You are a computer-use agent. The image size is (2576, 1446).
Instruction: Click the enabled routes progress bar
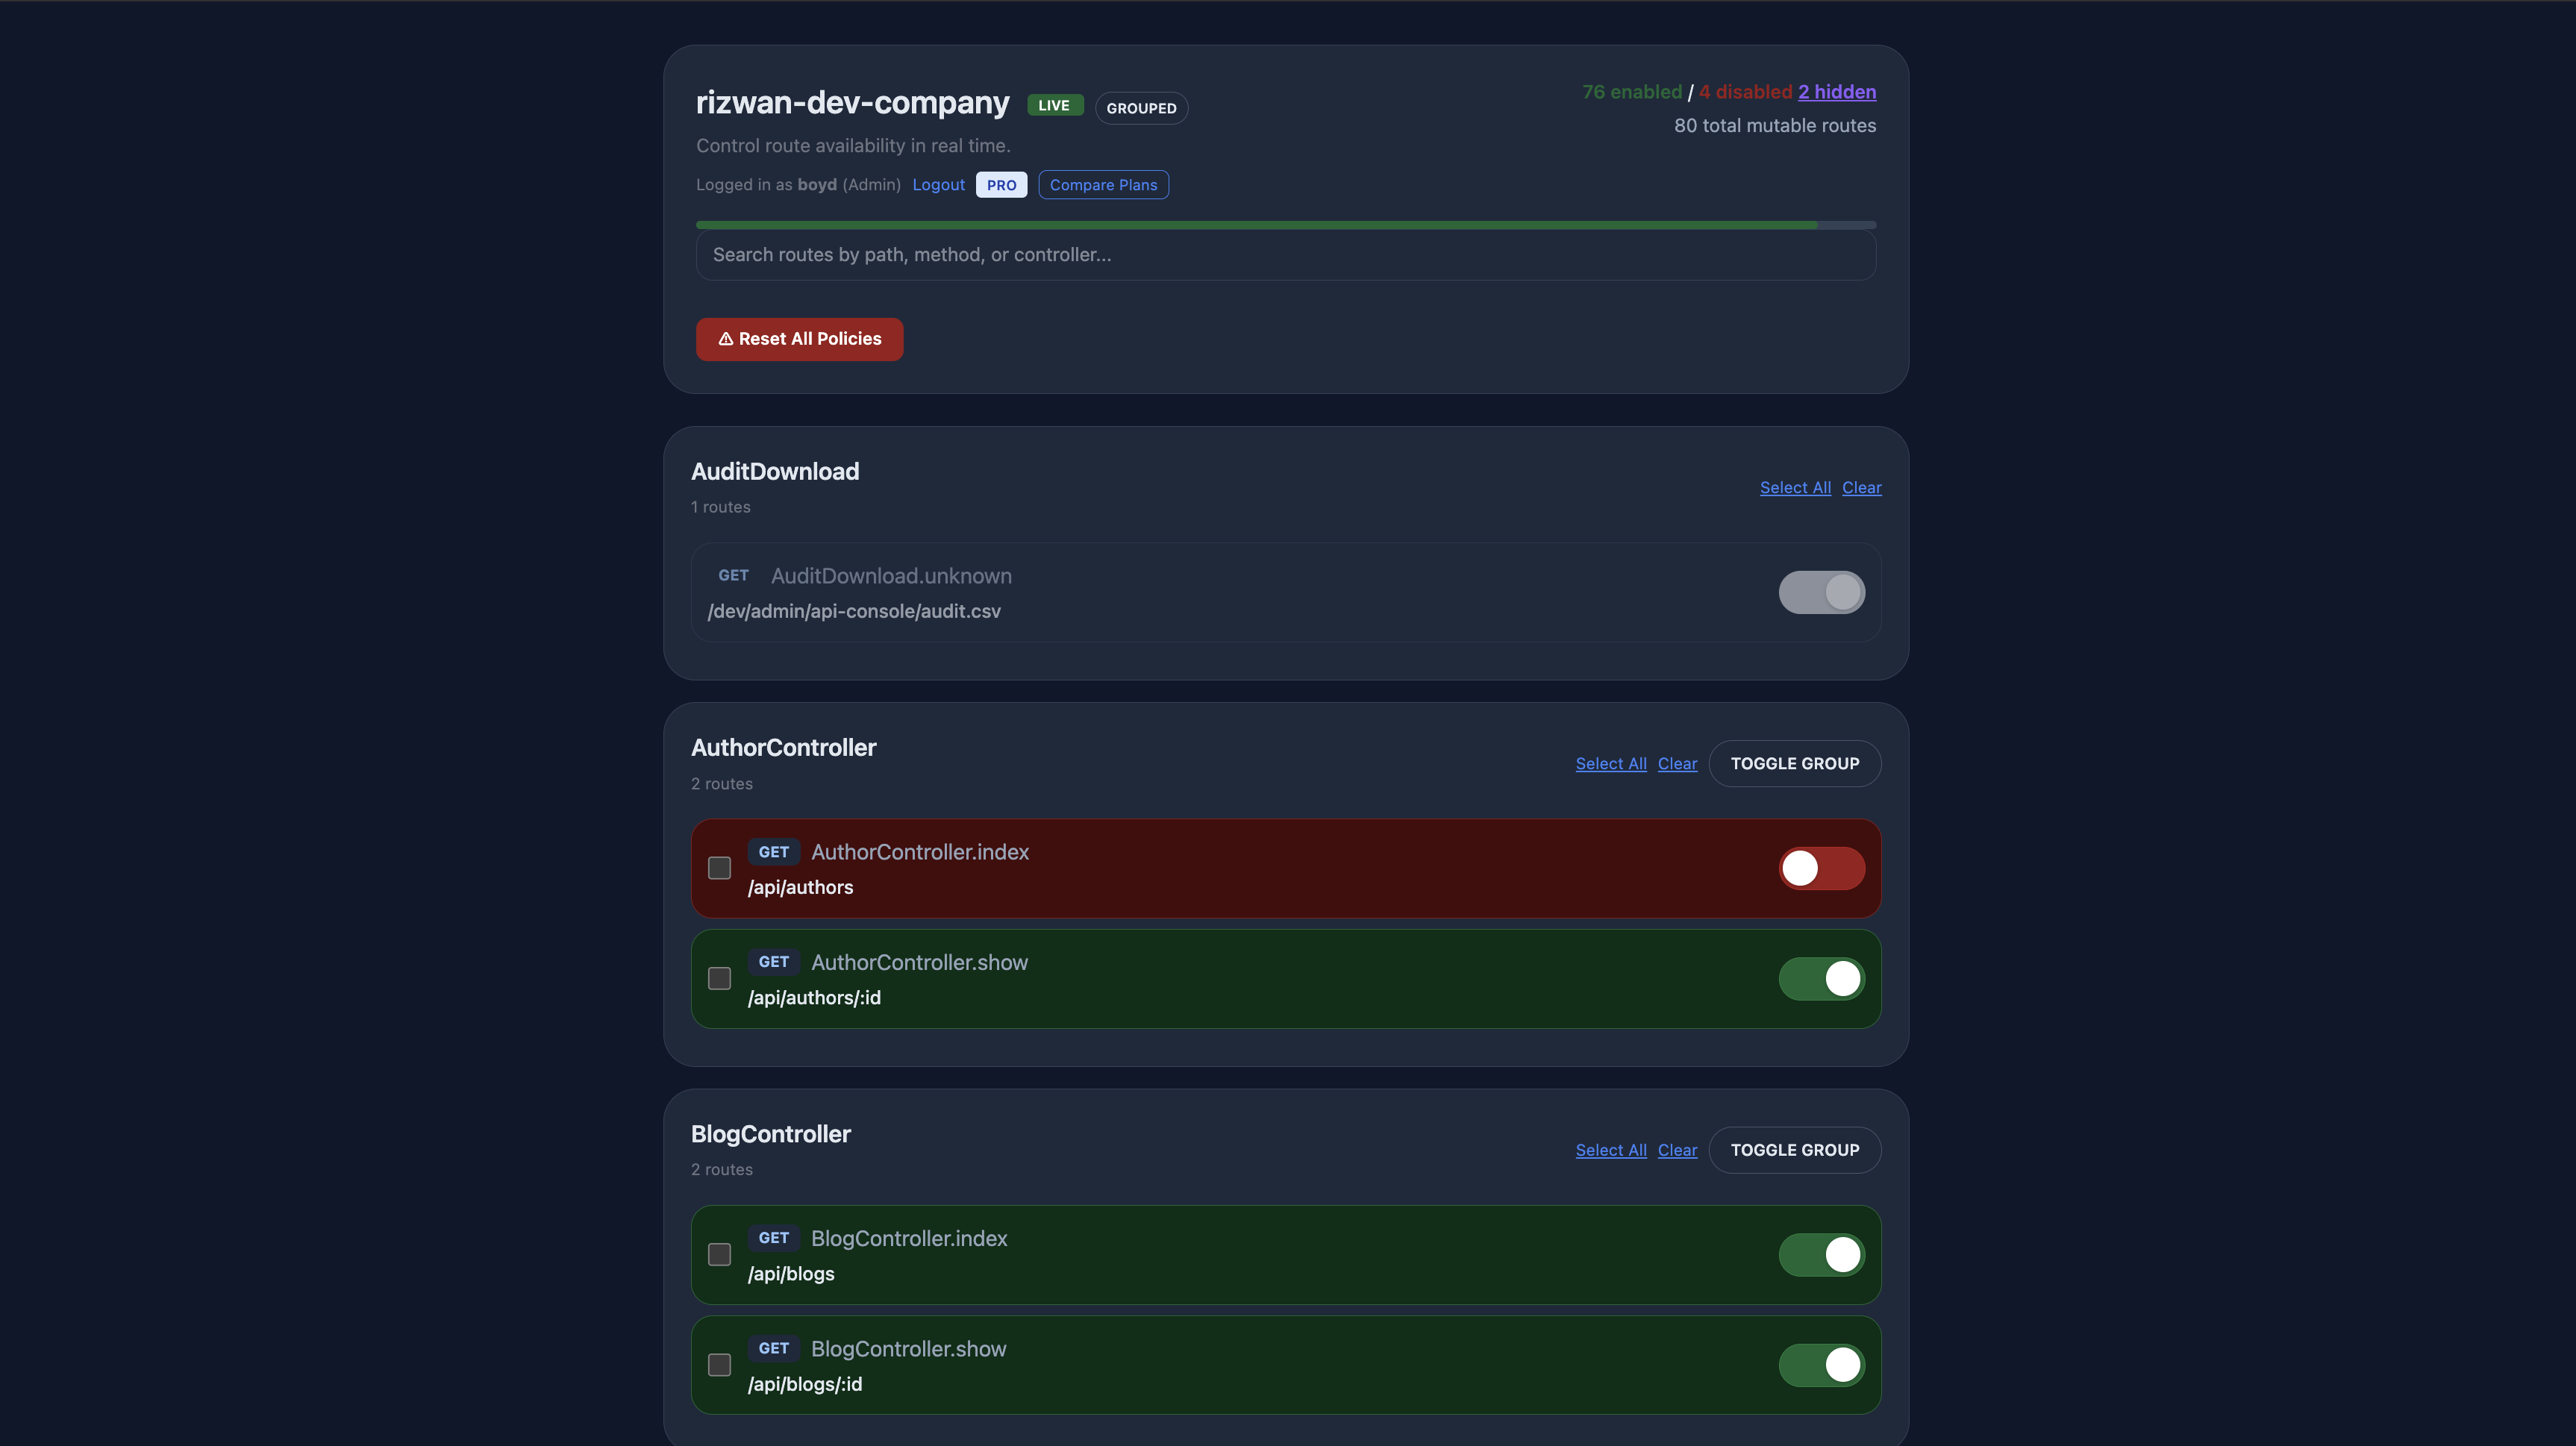click(x=1285, y=225)
